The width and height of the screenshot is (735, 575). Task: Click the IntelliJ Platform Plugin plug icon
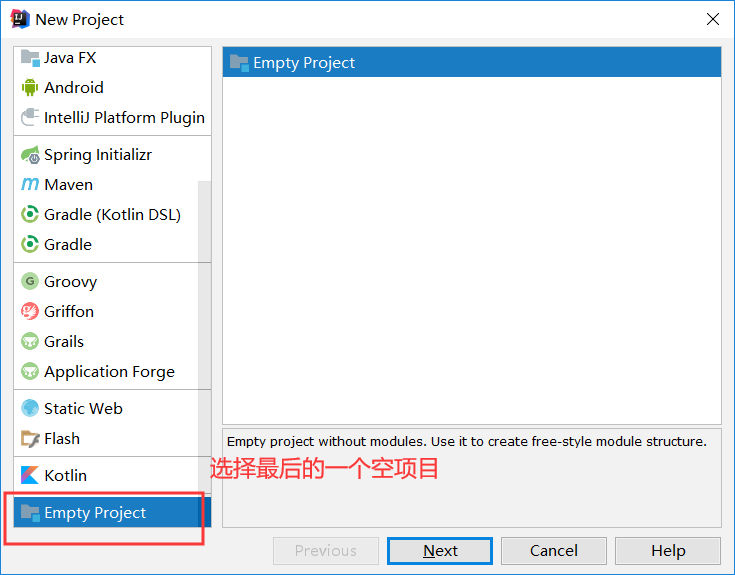[30, 117]
